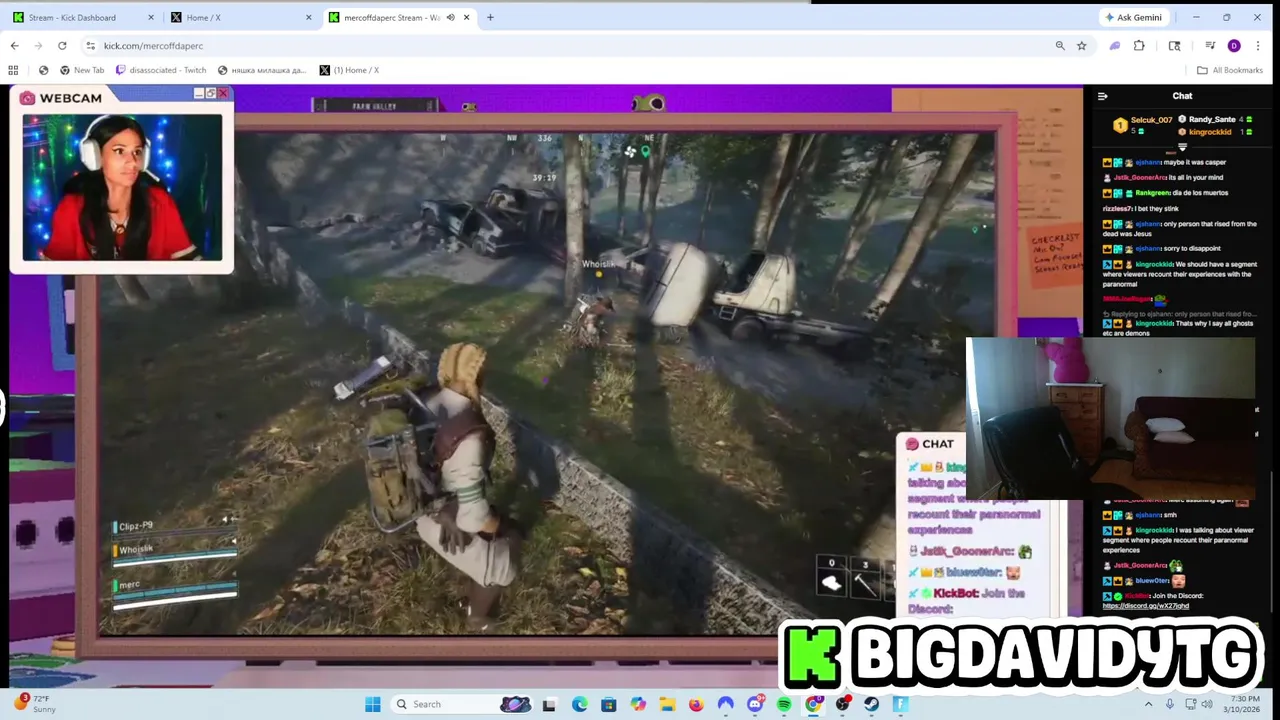Click the room camera feed thumbnail
1280x720 pixels.
pyautogui.click(x=1110, y=418)
